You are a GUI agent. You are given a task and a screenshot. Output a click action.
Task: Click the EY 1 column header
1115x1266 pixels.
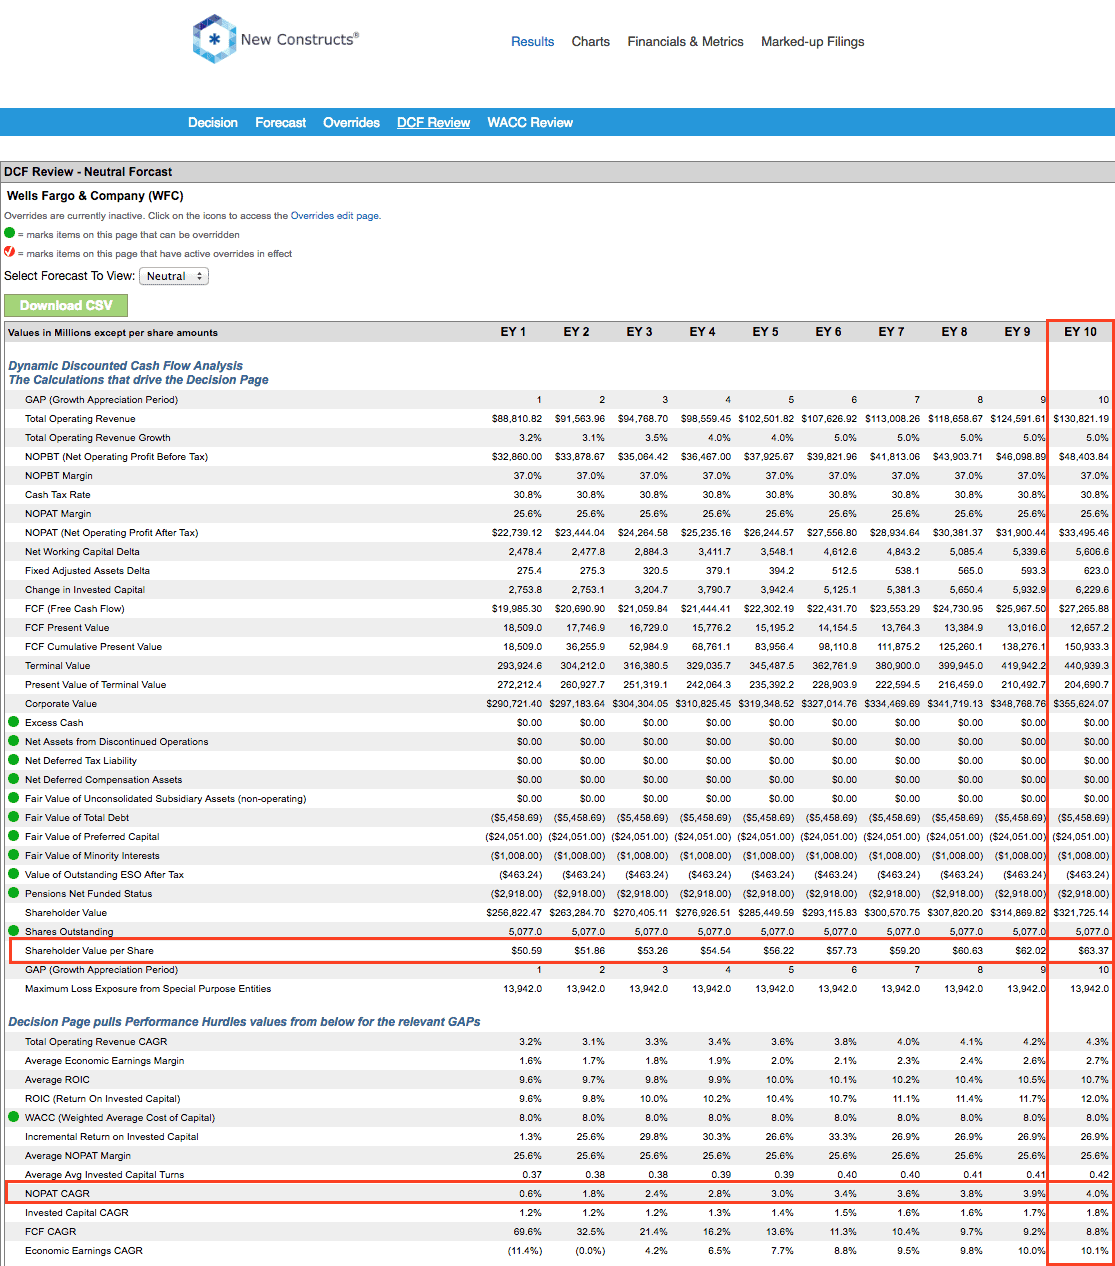pos(513,332)
